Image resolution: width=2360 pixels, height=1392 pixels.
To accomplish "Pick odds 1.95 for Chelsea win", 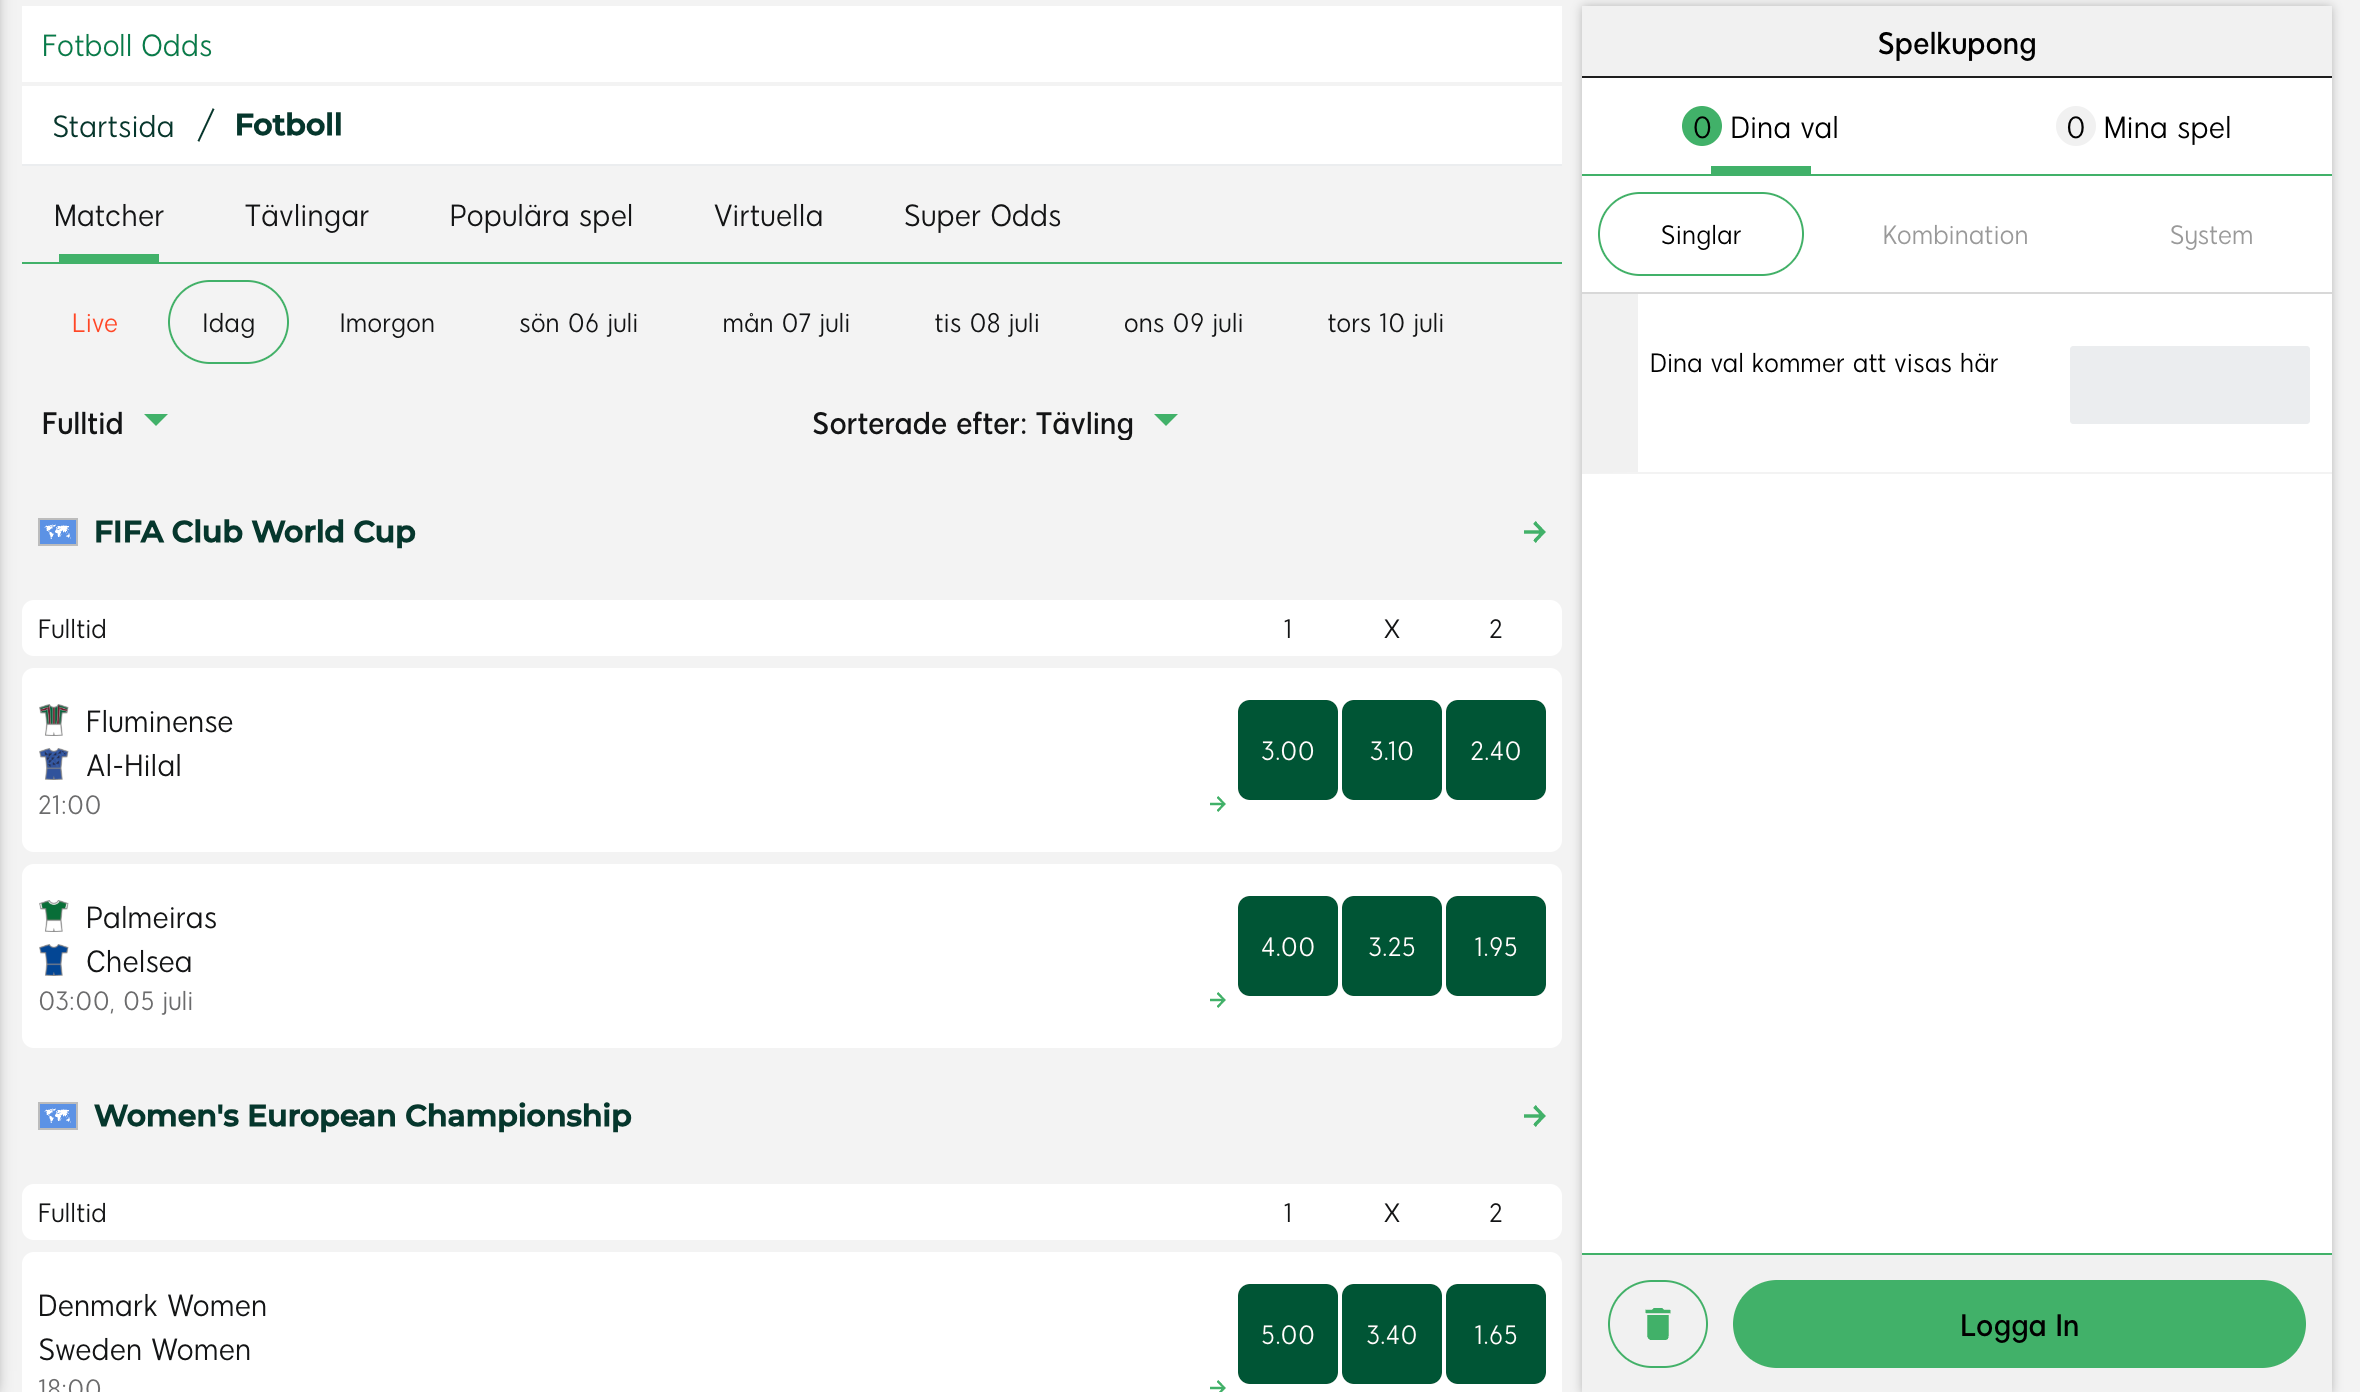I will pos(1495,946).
